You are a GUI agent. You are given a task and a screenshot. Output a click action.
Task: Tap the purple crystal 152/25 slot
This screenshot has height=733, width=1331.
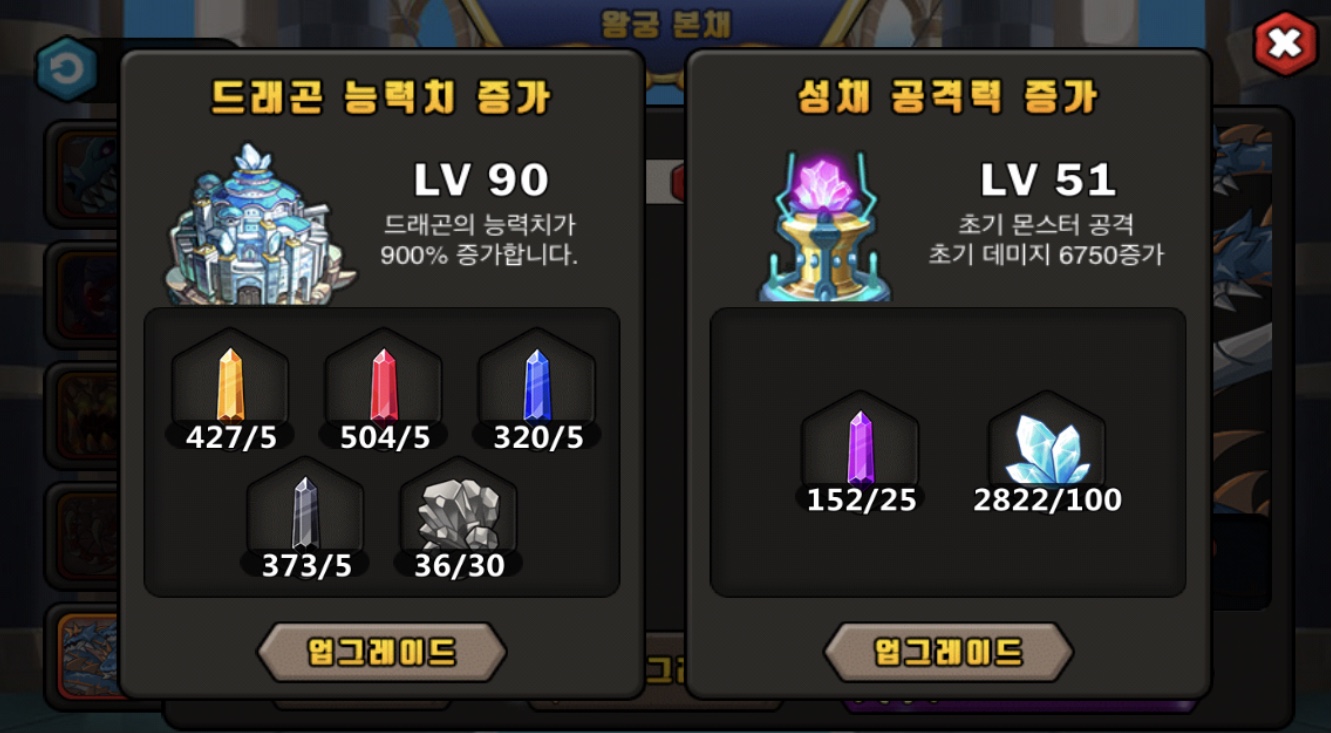(861, 453)
